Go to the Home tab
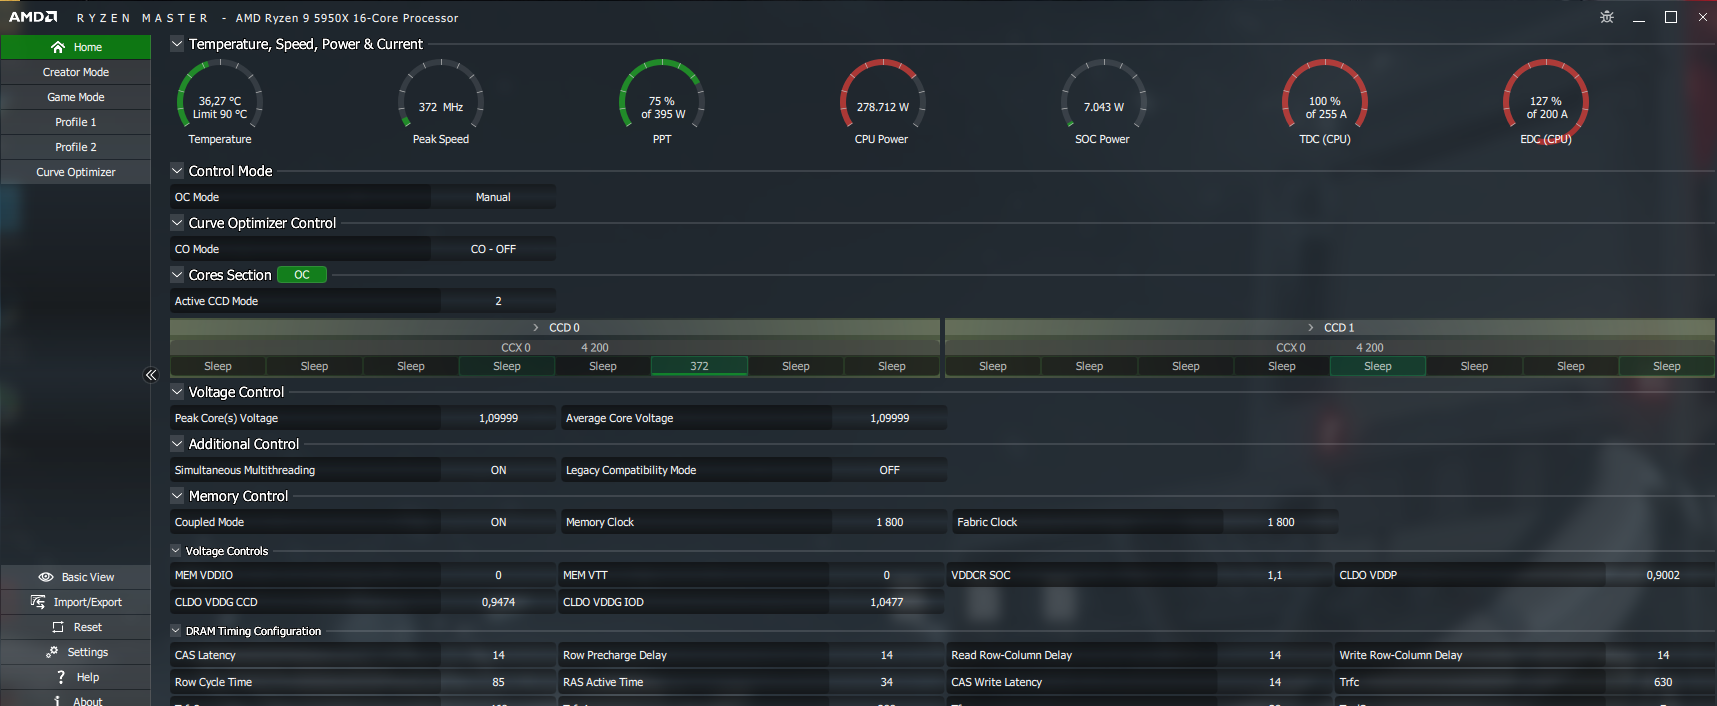 click(x=76, y=47)
